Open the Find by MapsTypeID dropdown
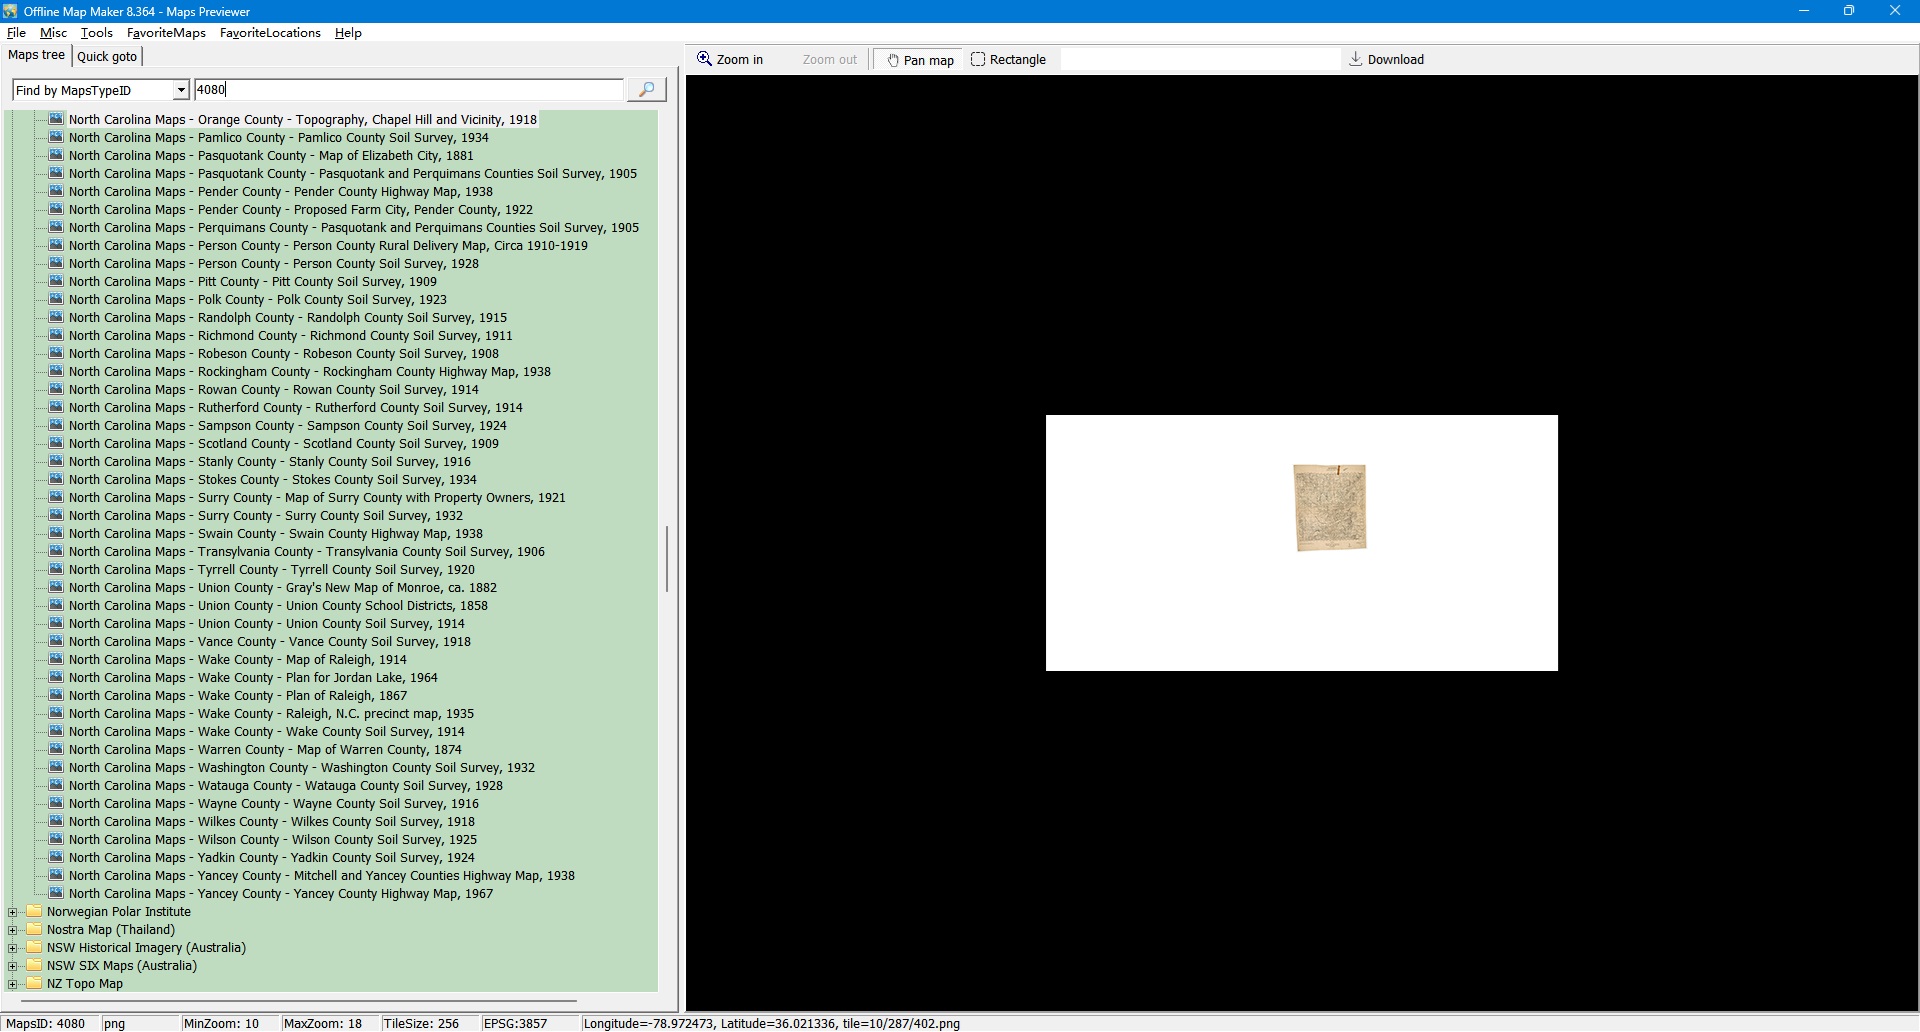The image size is (1920, 1032). 181,91
